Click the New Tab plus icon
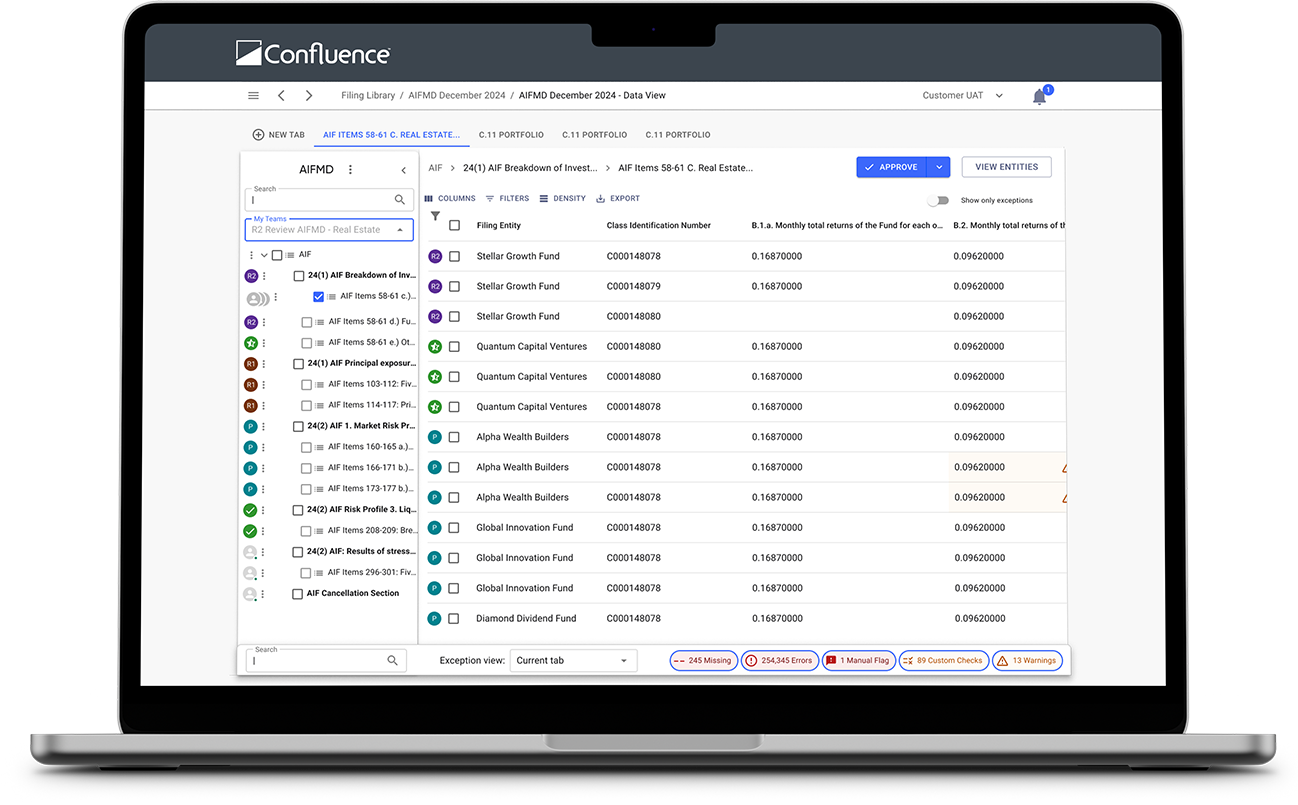 258,135
